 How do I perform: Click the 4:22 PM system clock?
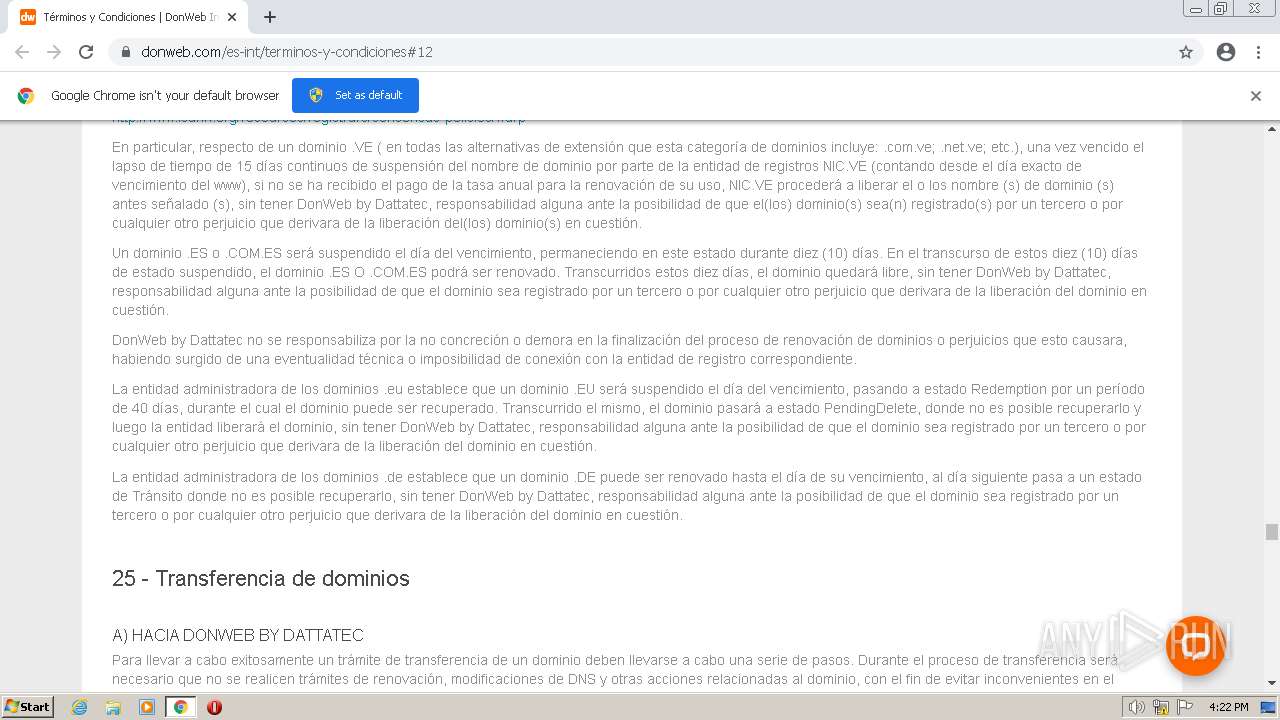pyautogui.click(x=1228, y=707)
